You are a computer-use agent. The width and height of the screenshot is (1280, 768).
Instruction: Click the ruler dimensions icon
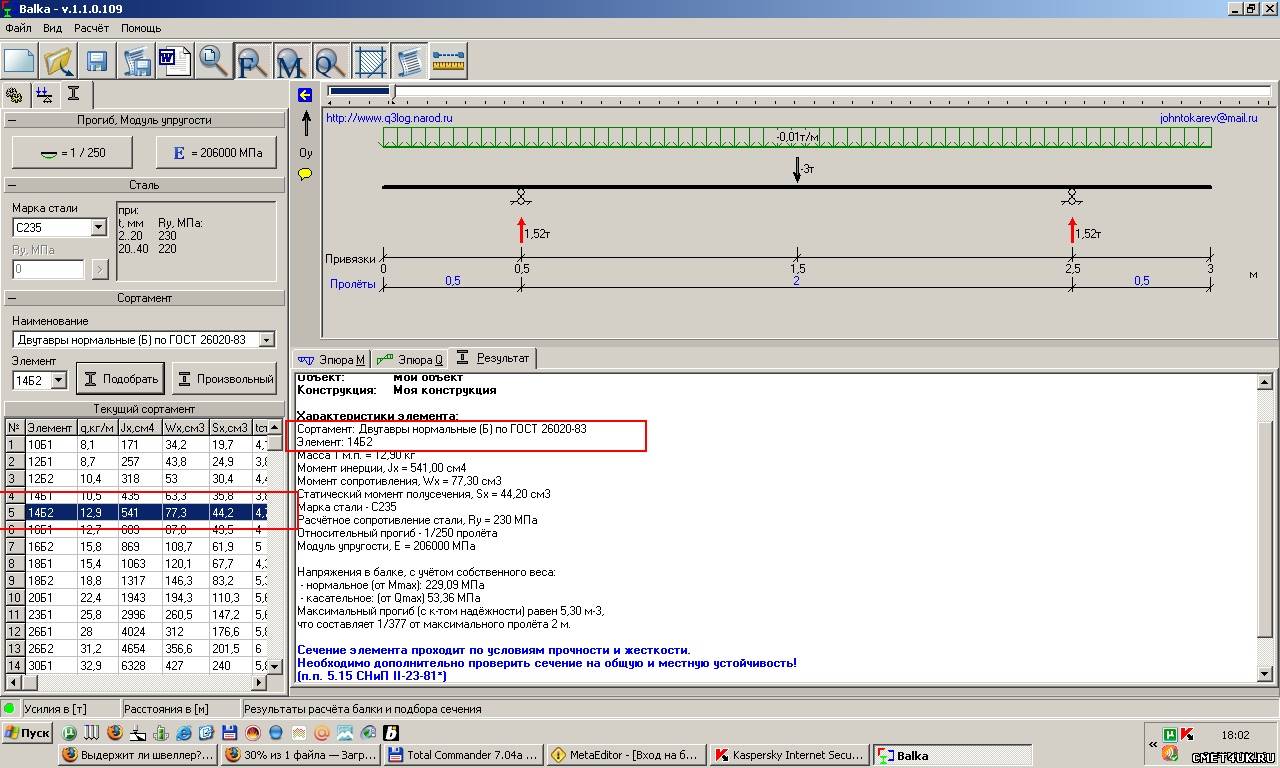(449, 61)
